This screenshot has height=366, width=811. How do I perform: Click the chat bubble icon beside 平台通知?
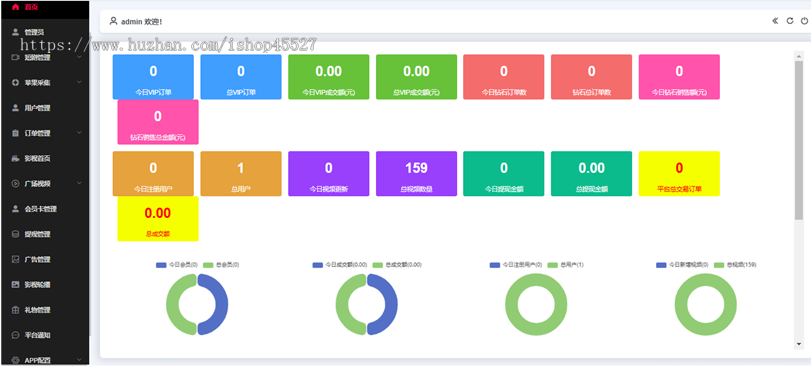(15, 334)
